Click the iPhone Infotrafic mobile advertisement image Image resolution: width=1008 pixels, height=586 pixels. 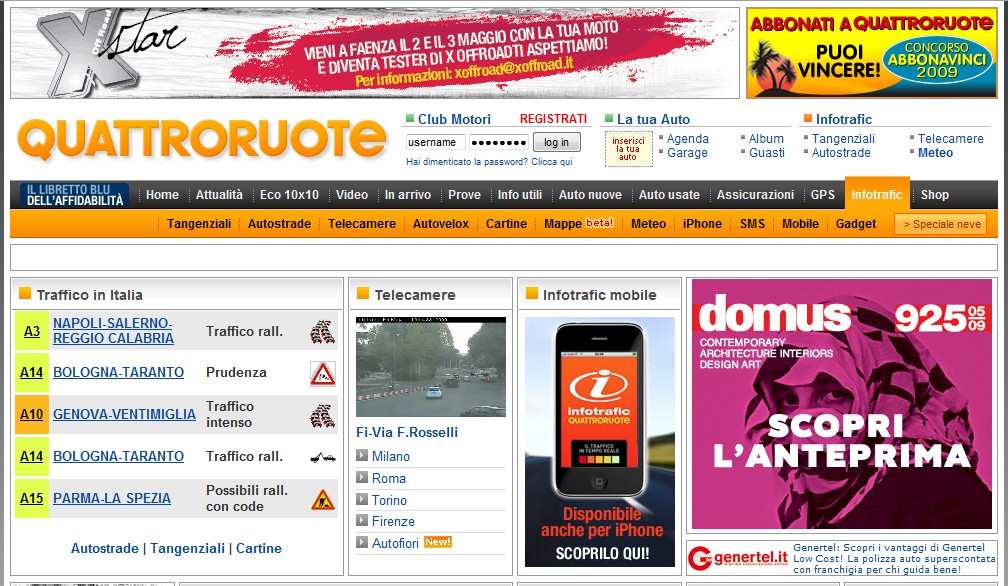tap(599, 442)
